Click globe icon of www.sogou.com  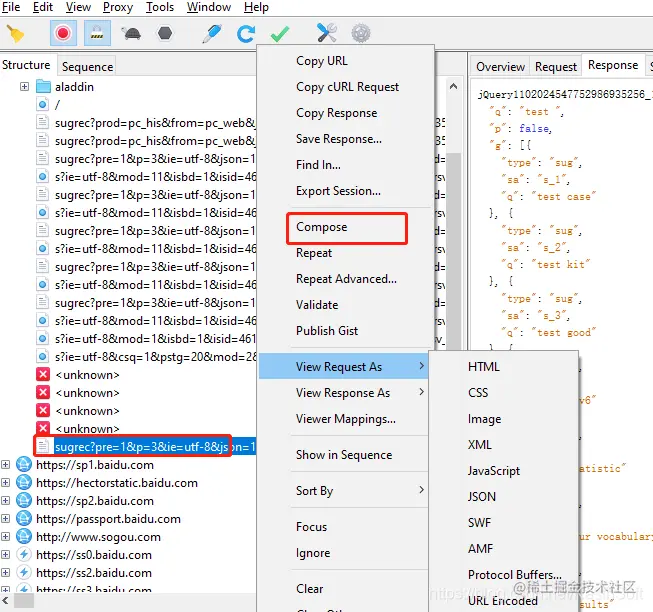(x=24, y=537)
